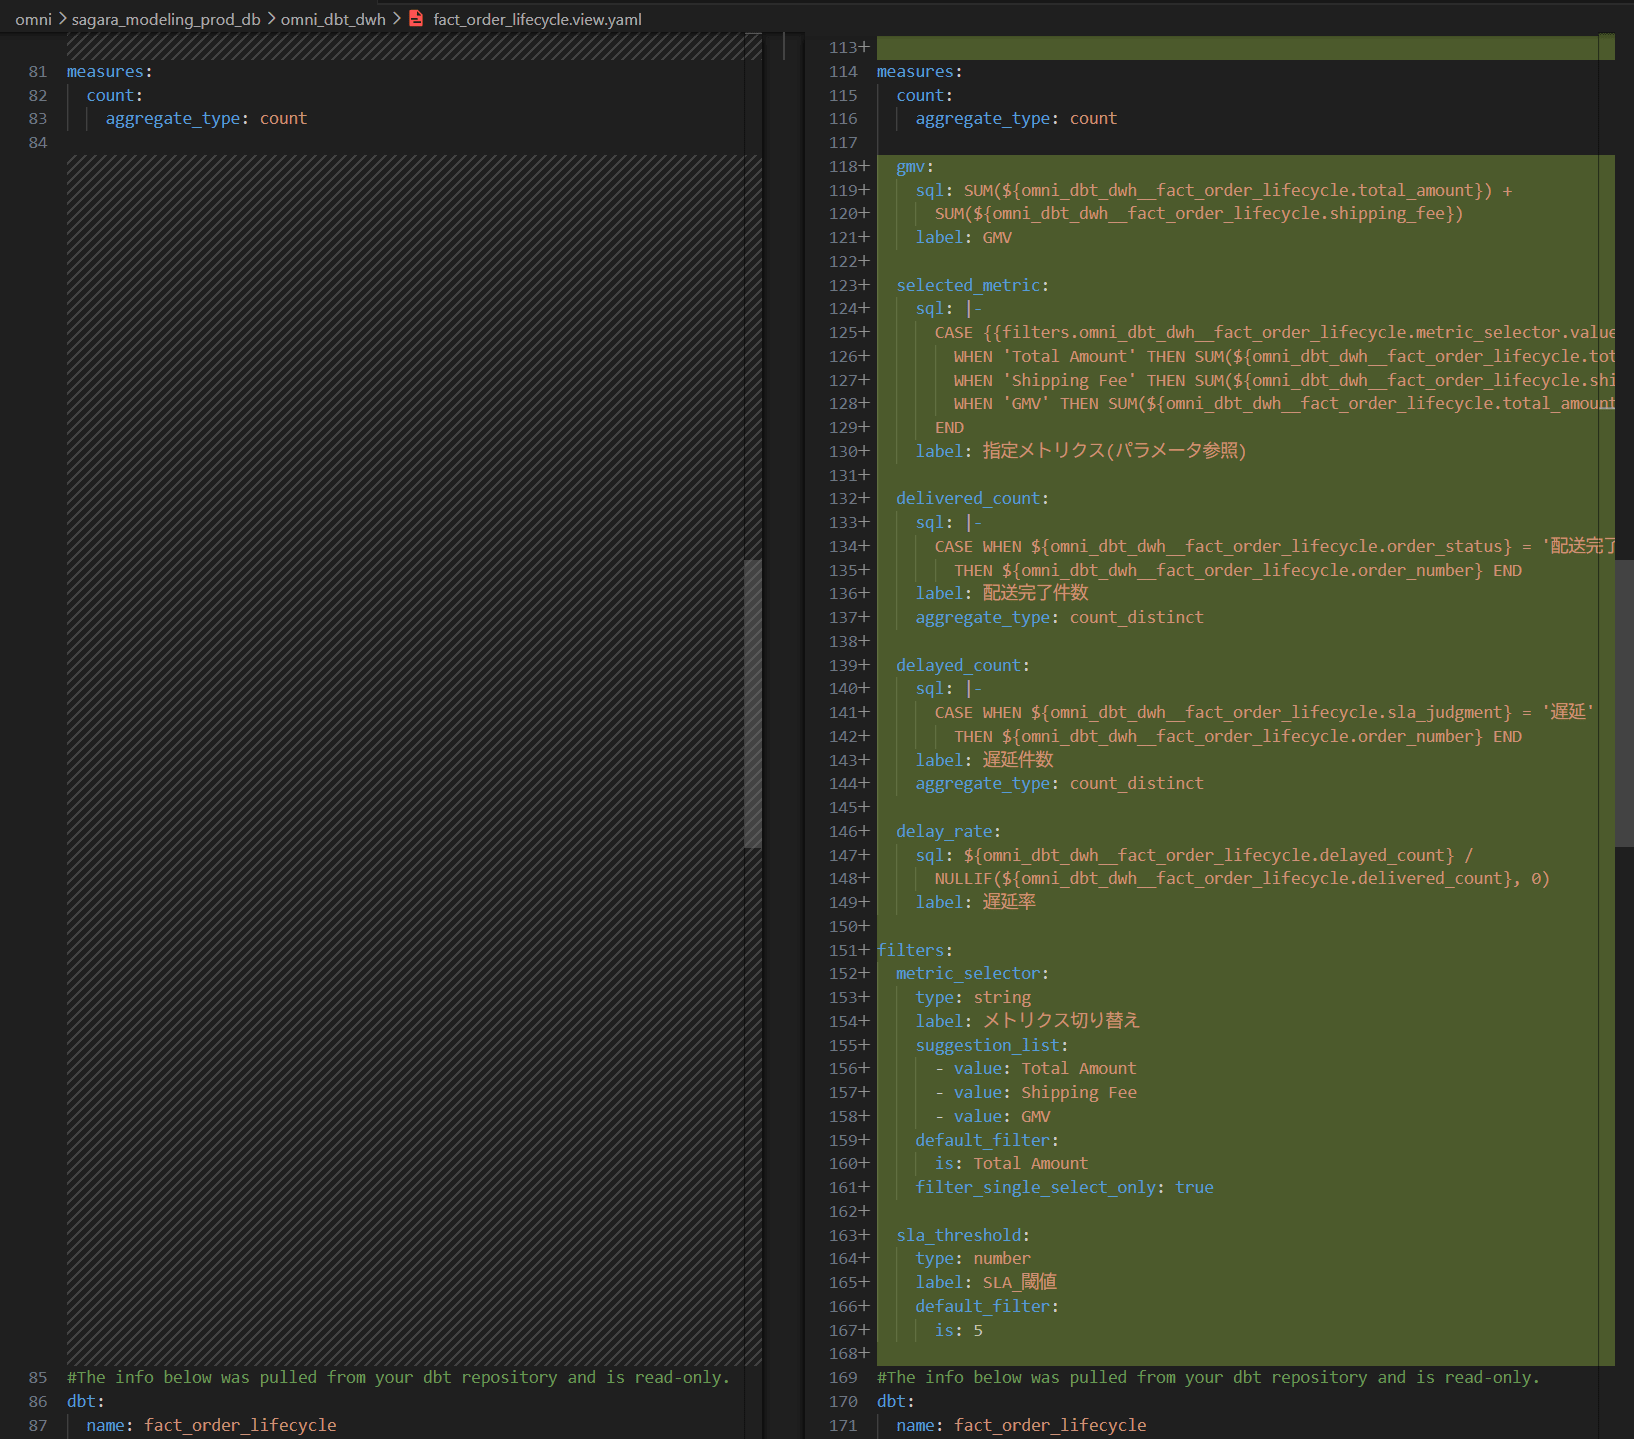
Task: Click line number 118 in right pane gutter
Action: [842, 166]
